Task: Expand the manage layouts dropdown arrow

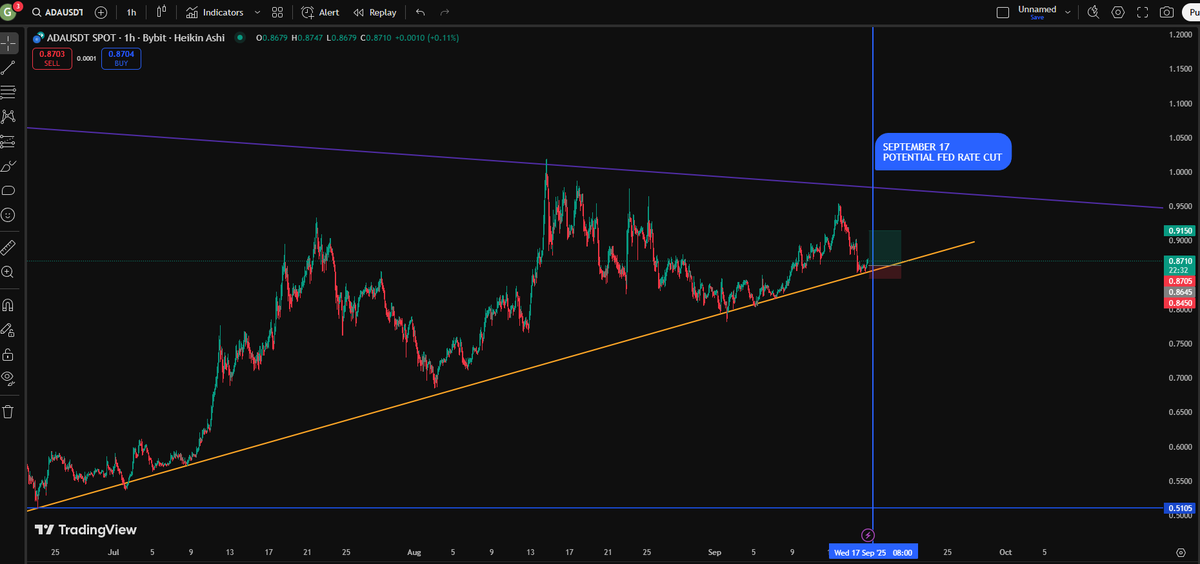Action: pyautogui.click(x=1068, y=12)
